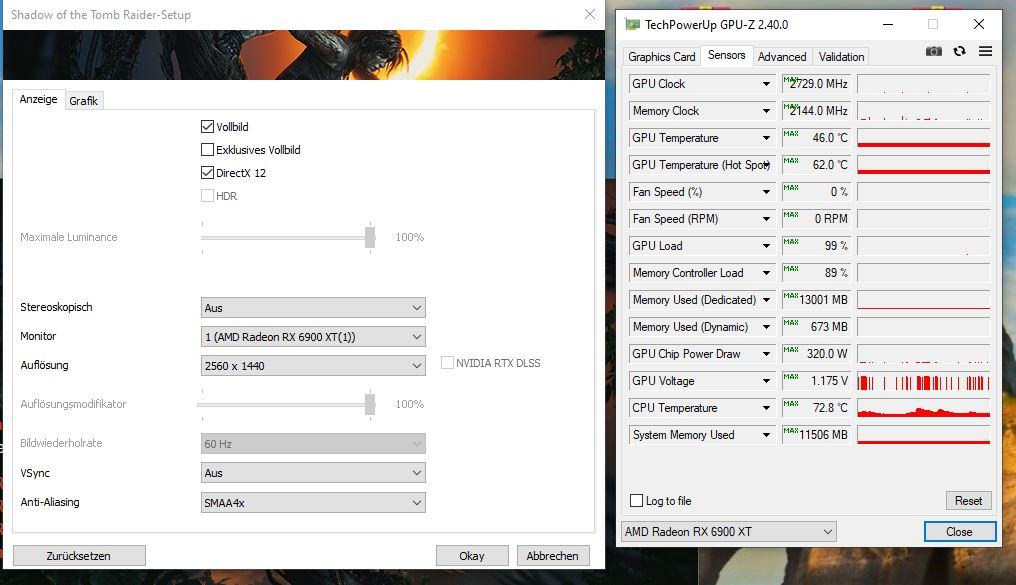
Task: Click the GPU Voltage sensor graph
Action: tap(923, 382)
